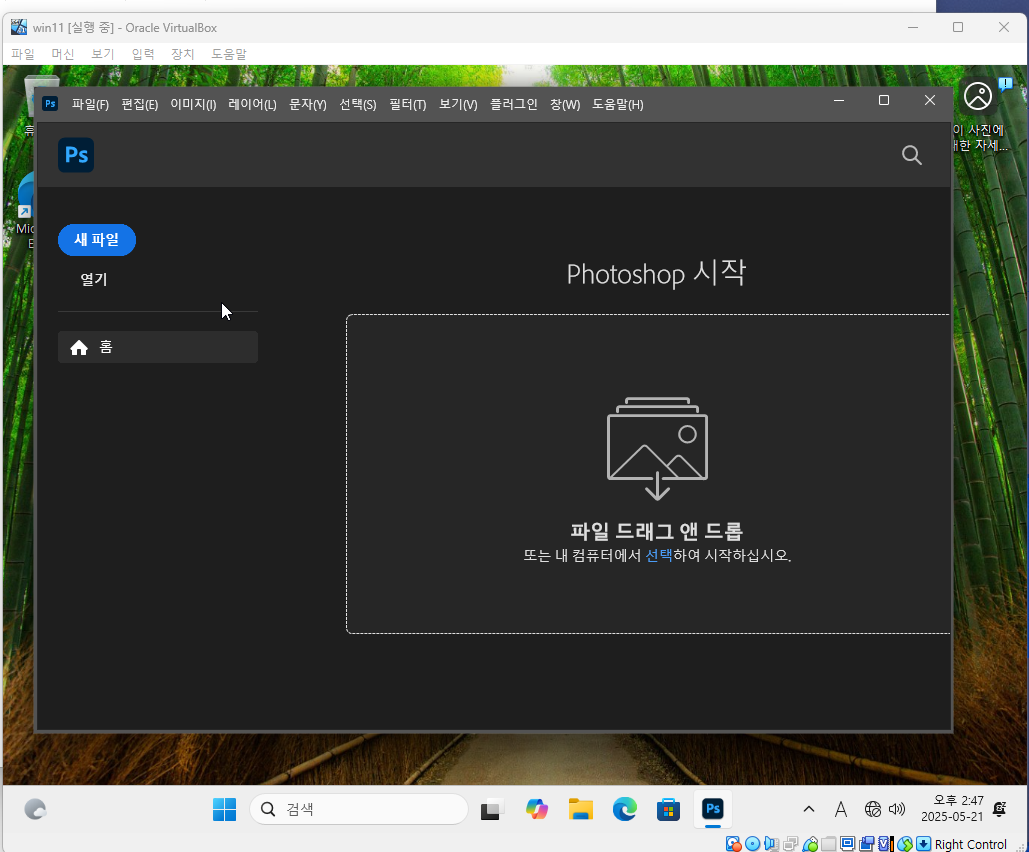Open the VirtualBox 장치 menu
The width and height of the screenshot is (1029, 852).
(182, 54)
